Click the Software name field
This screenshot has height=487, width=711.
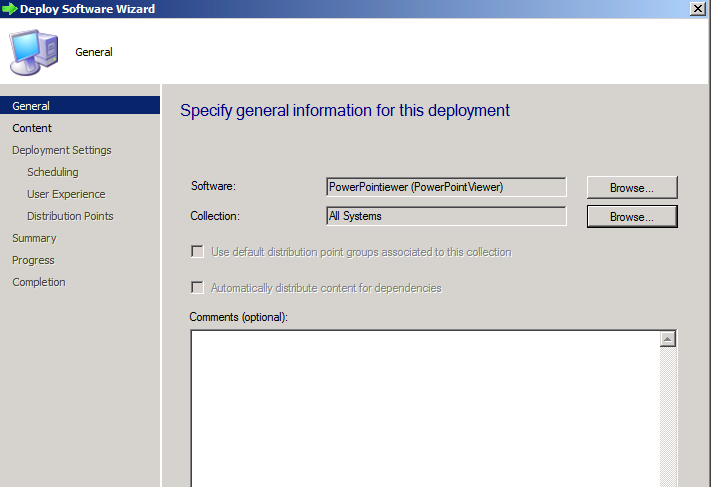coord(446,187)
